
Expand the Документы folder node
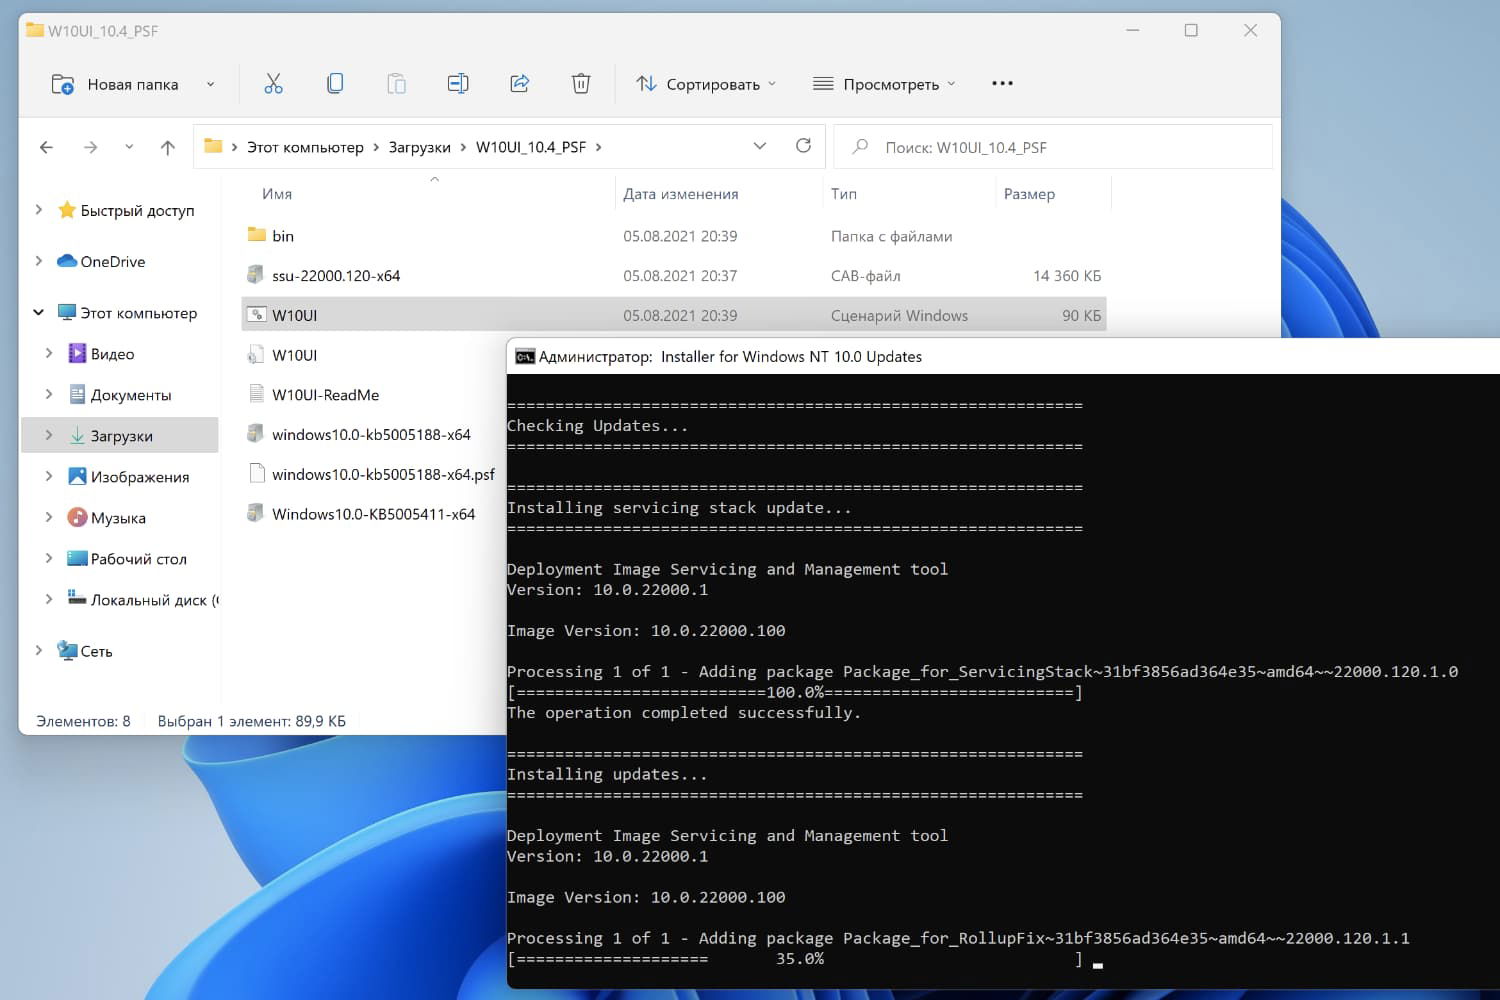pos(49,395)
